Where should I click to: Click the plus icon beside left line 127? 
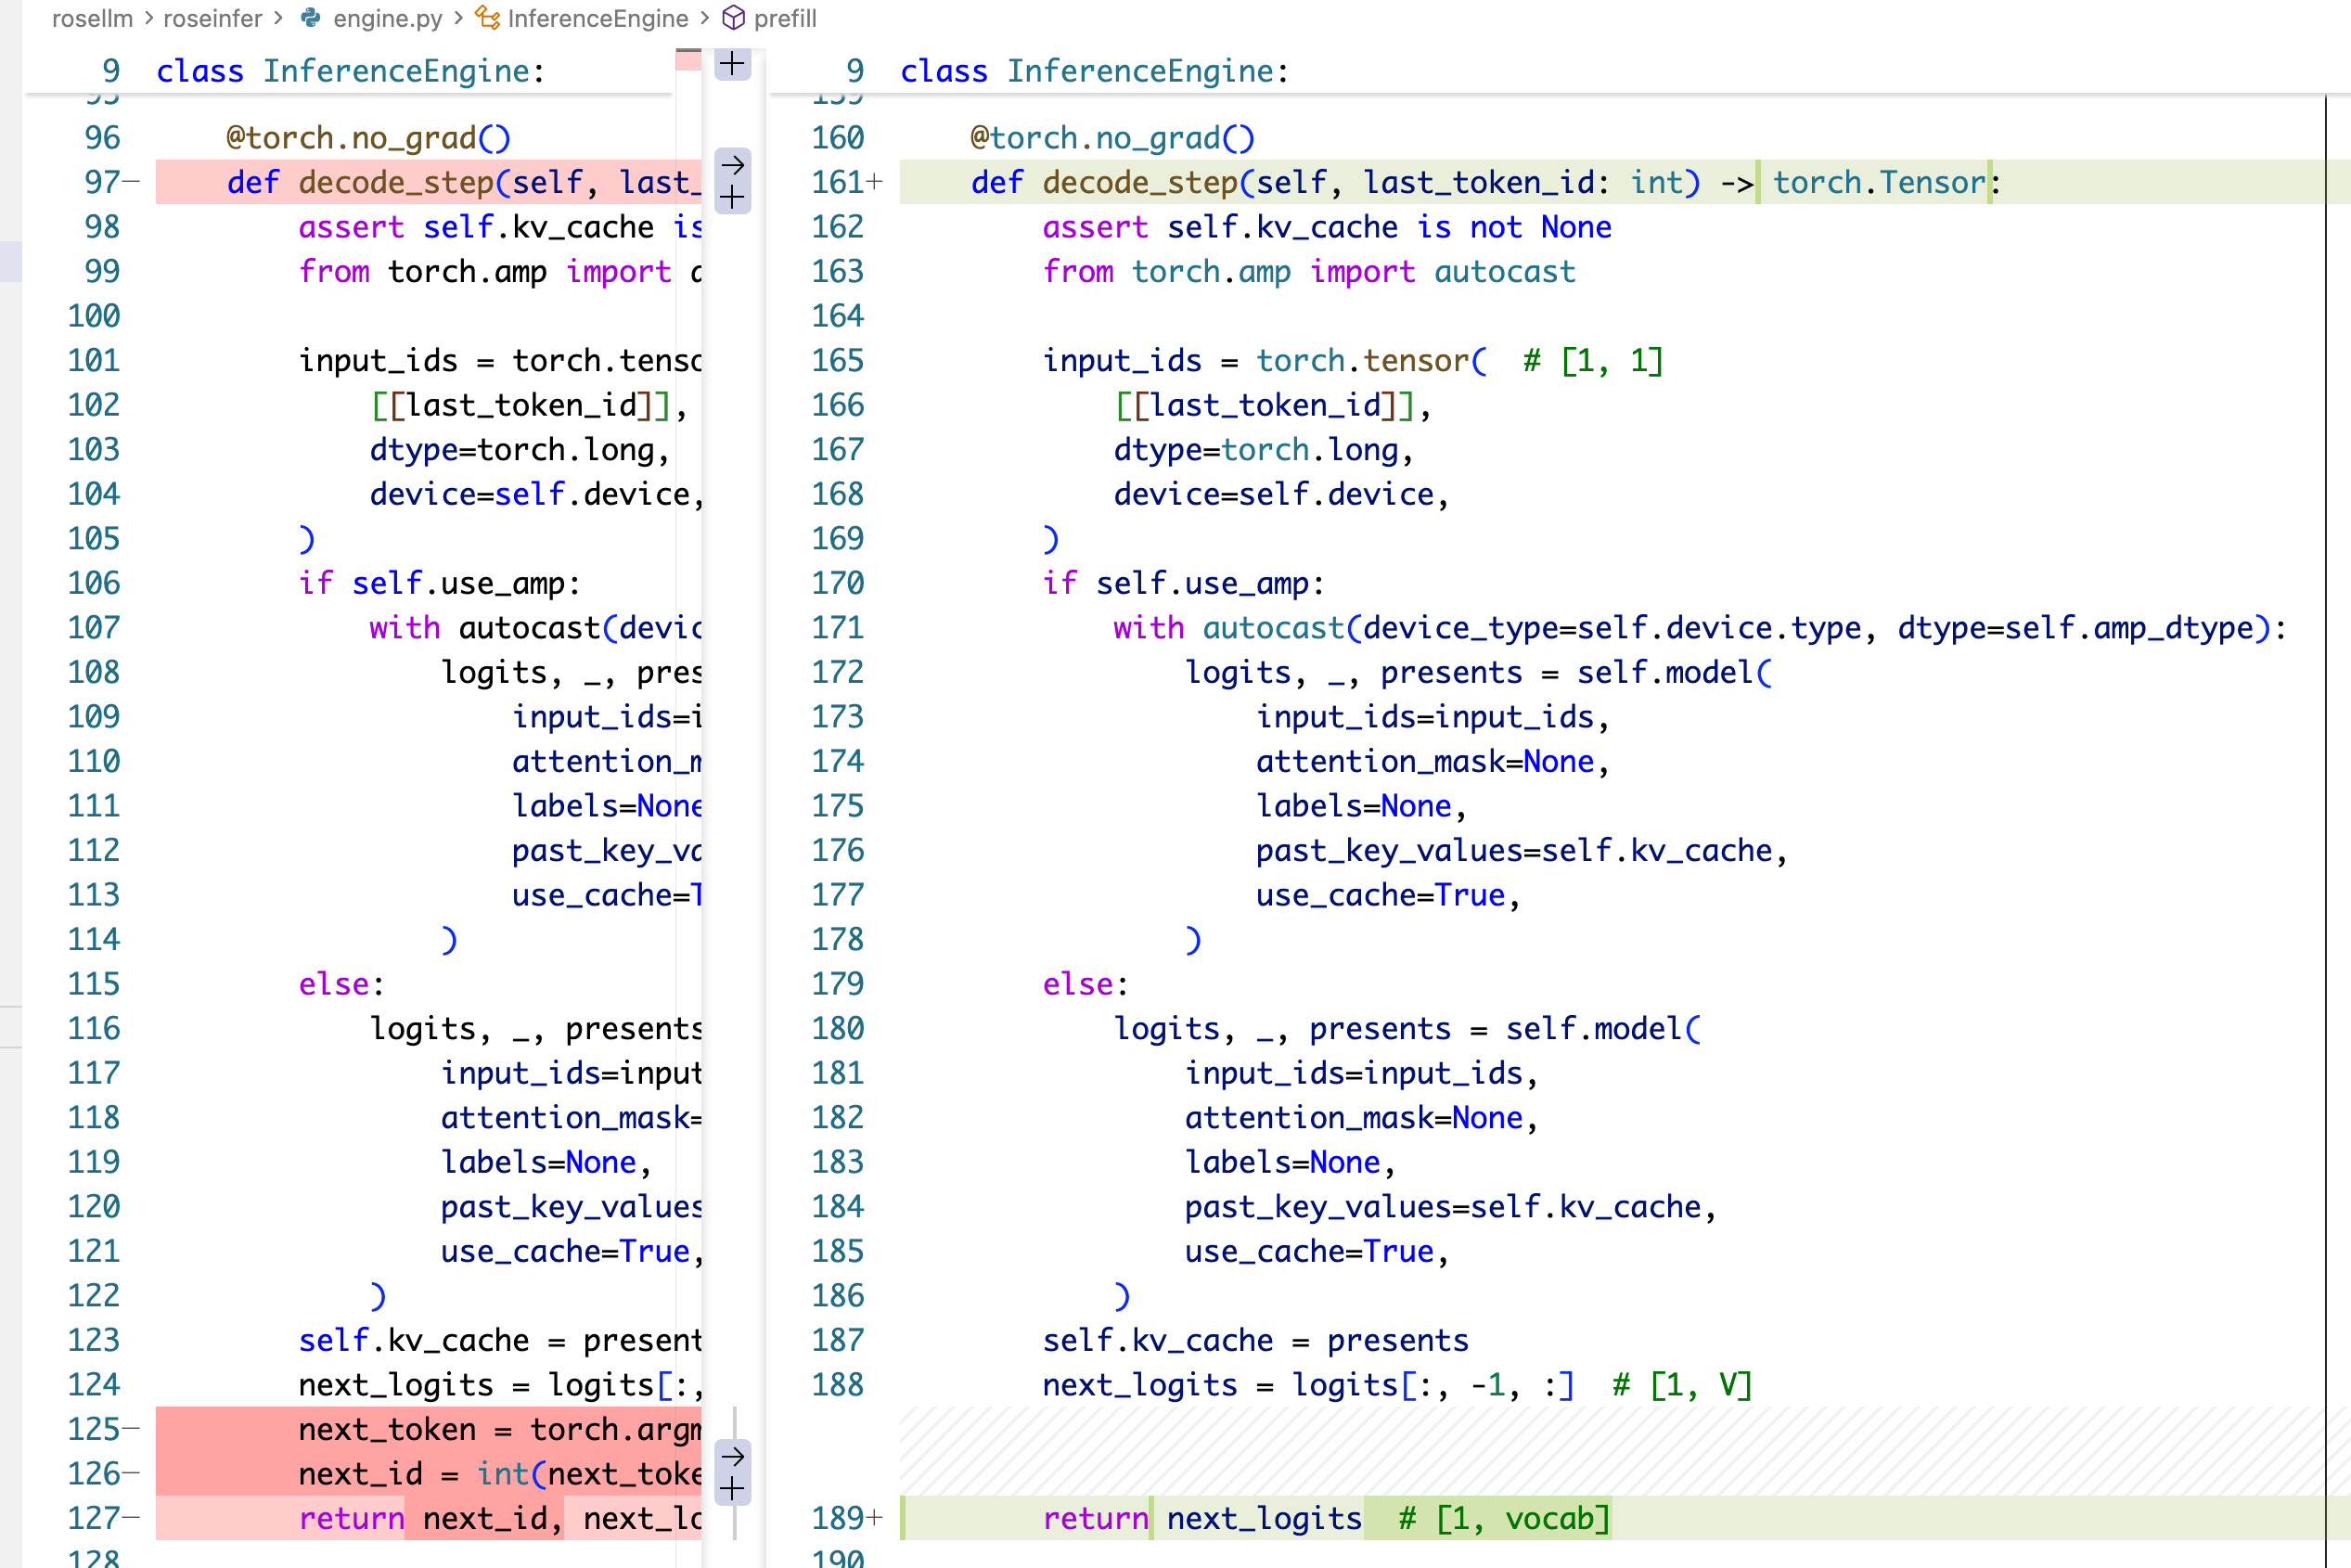tap(732, 1489)
